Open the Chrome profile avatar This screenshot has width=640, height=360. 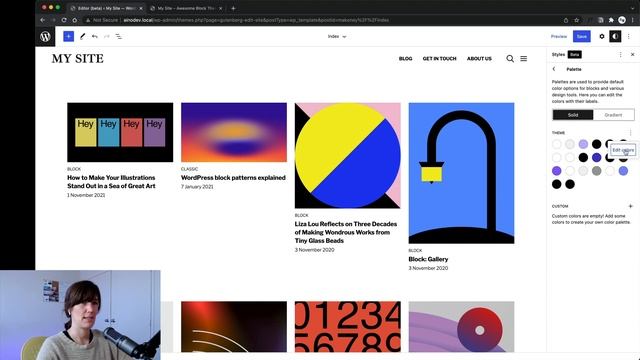tap(622, 20)
